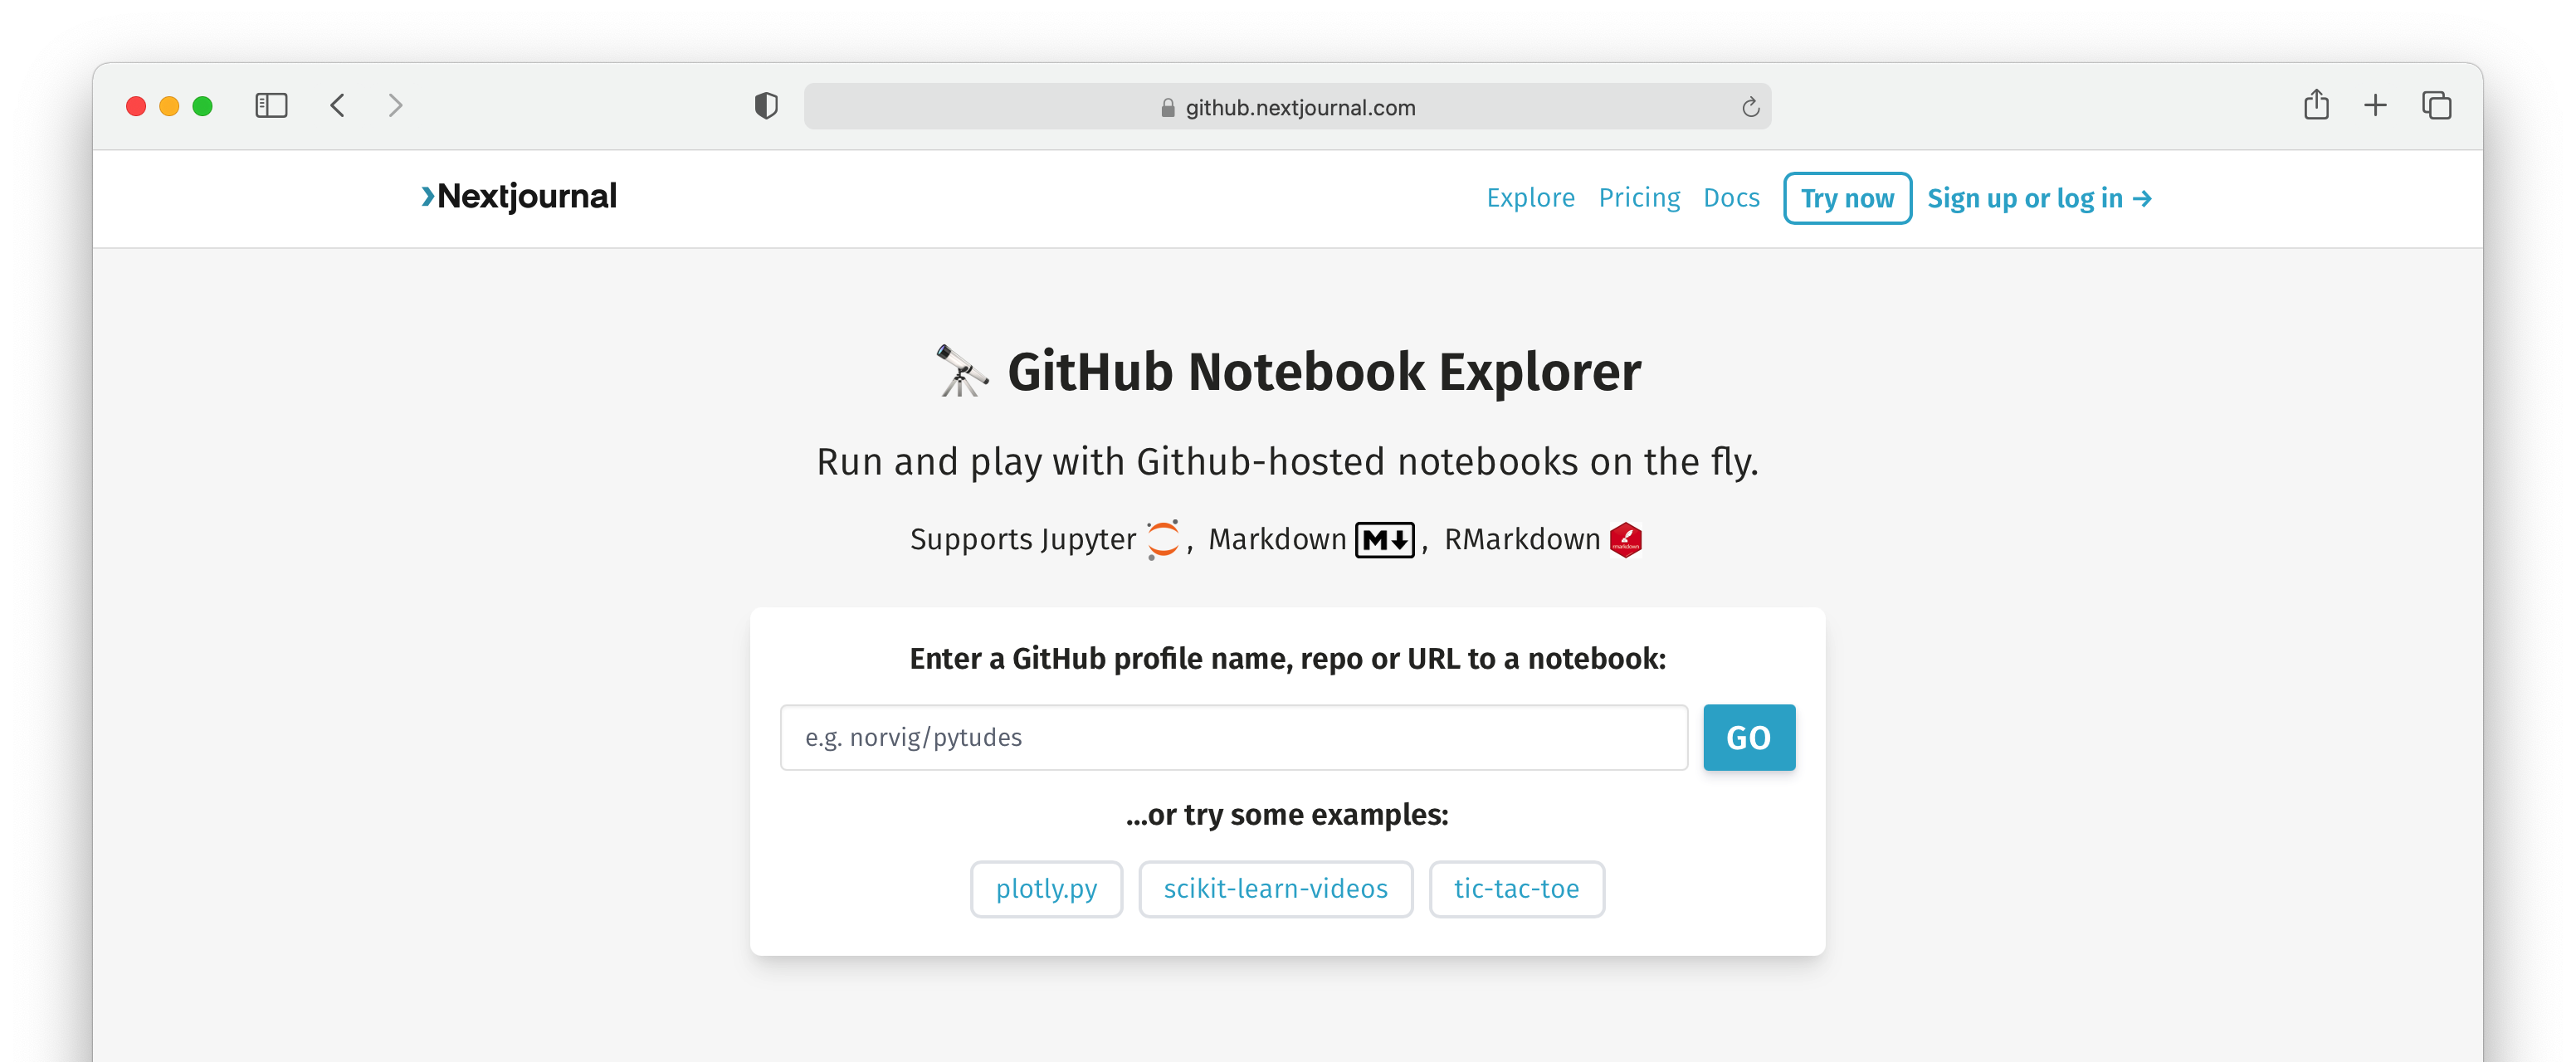Image resolution: width=2576 pixels, height=1062 pixels.
Task: Click the Jupyter logo icon
Action: point(1163,540)
